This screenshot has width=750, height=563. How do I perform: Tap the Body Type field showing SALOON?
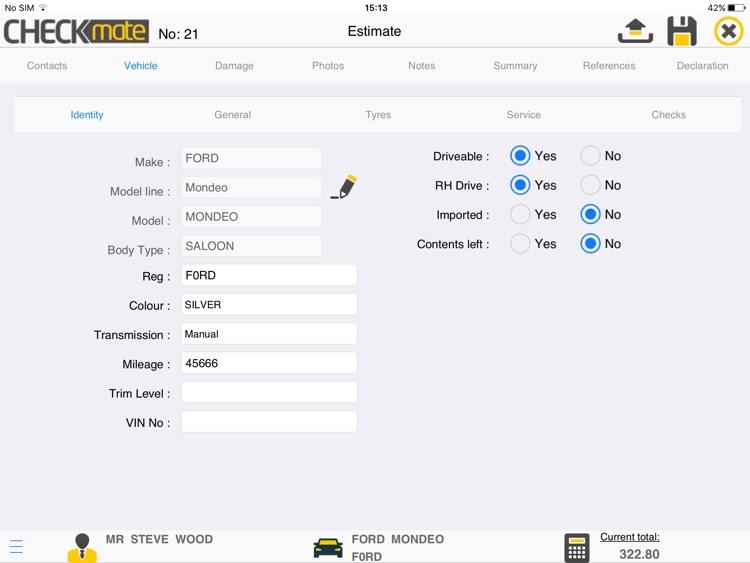[x=252, y=245]
